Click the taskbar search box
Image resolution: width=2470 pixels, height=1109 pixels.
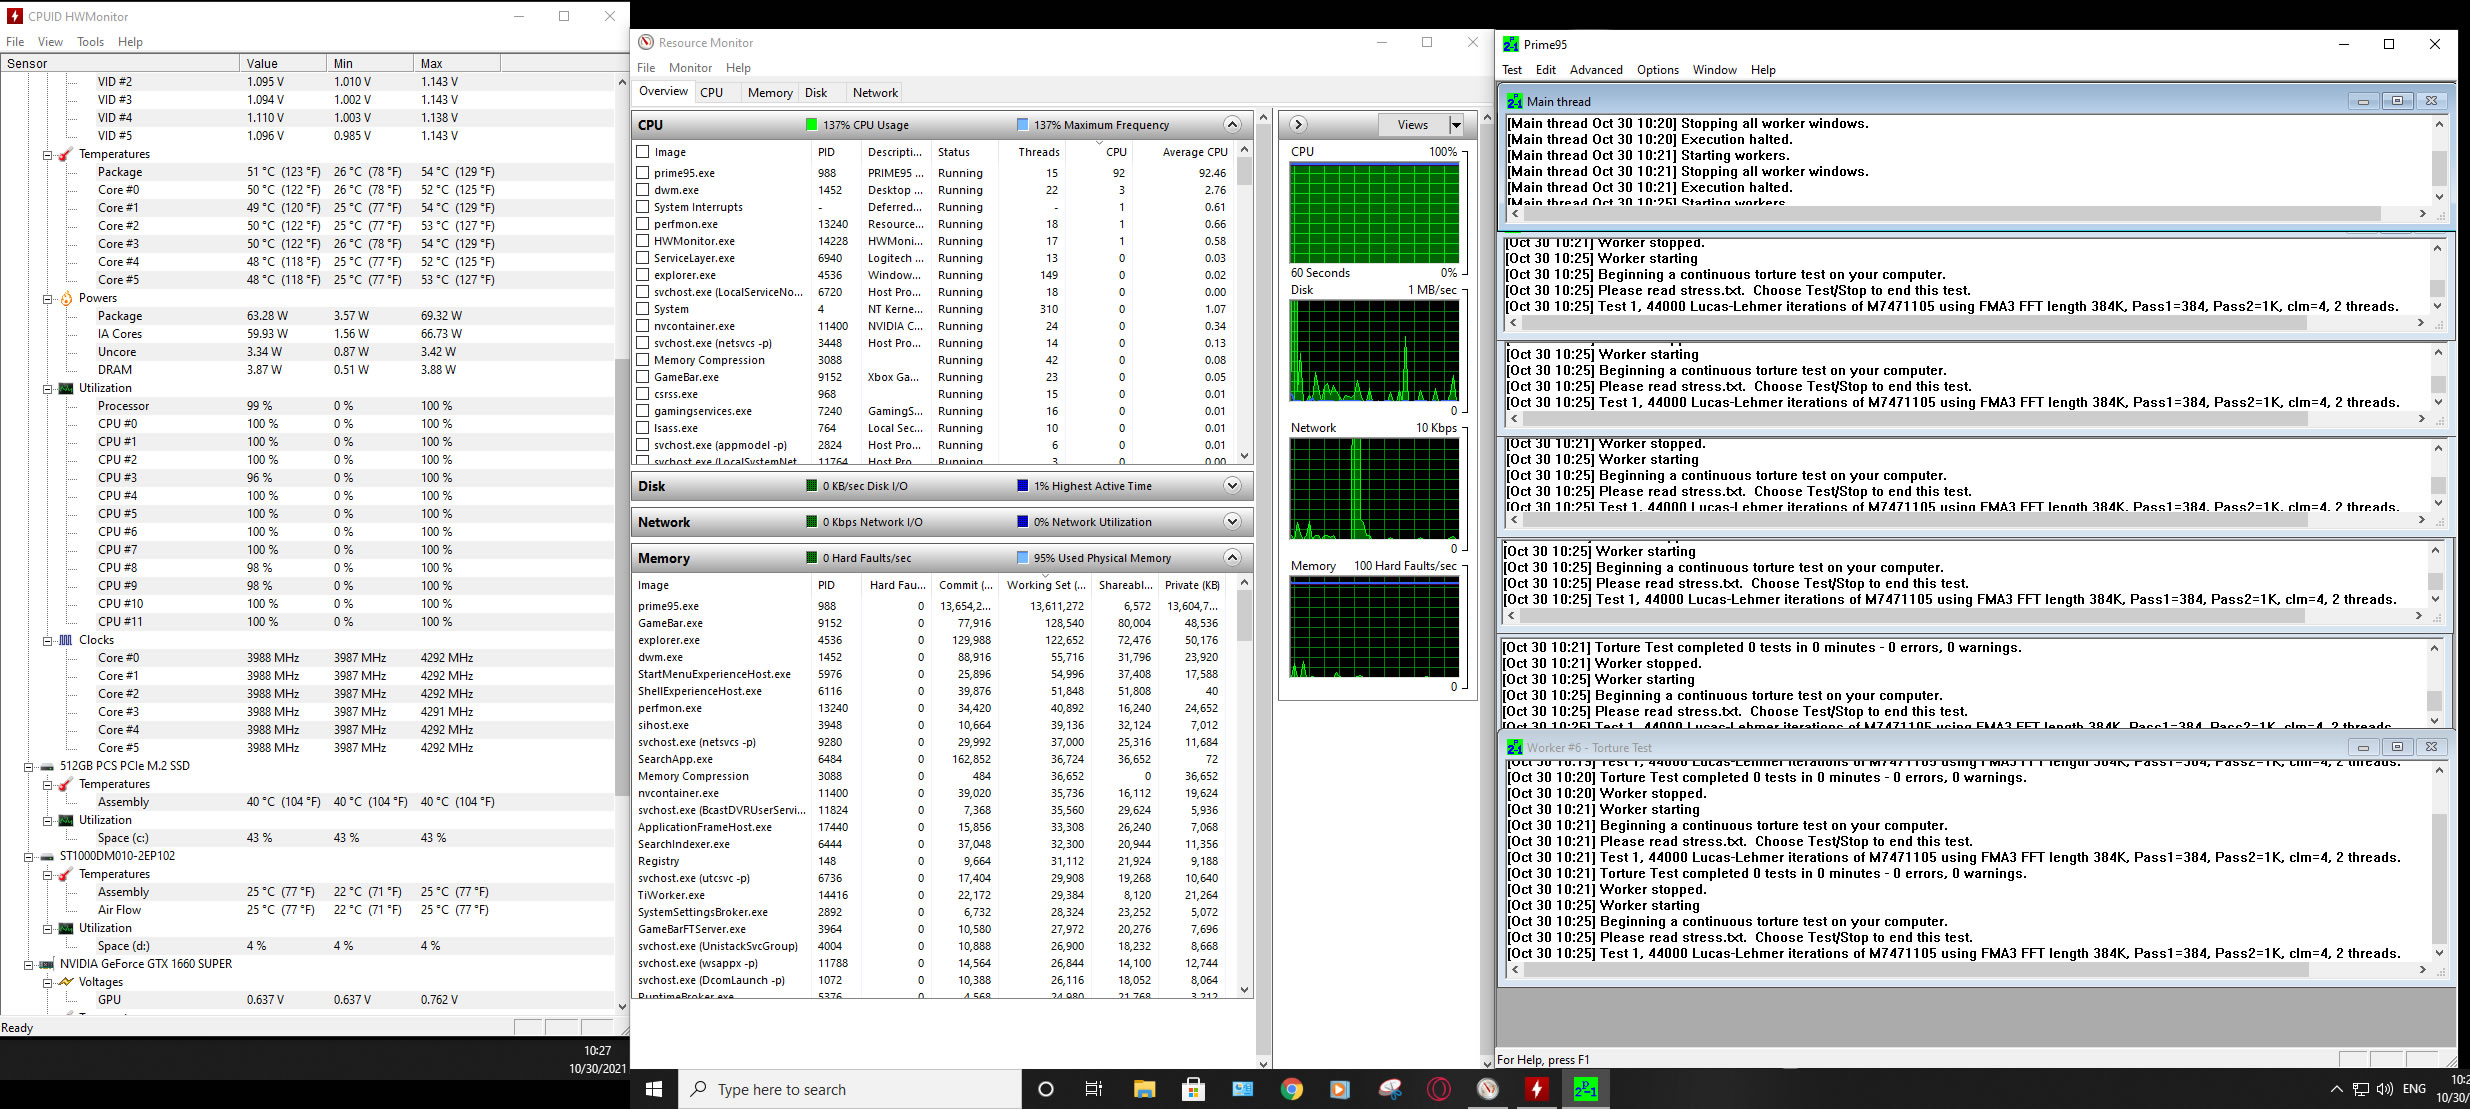[x=851, y=1089]
